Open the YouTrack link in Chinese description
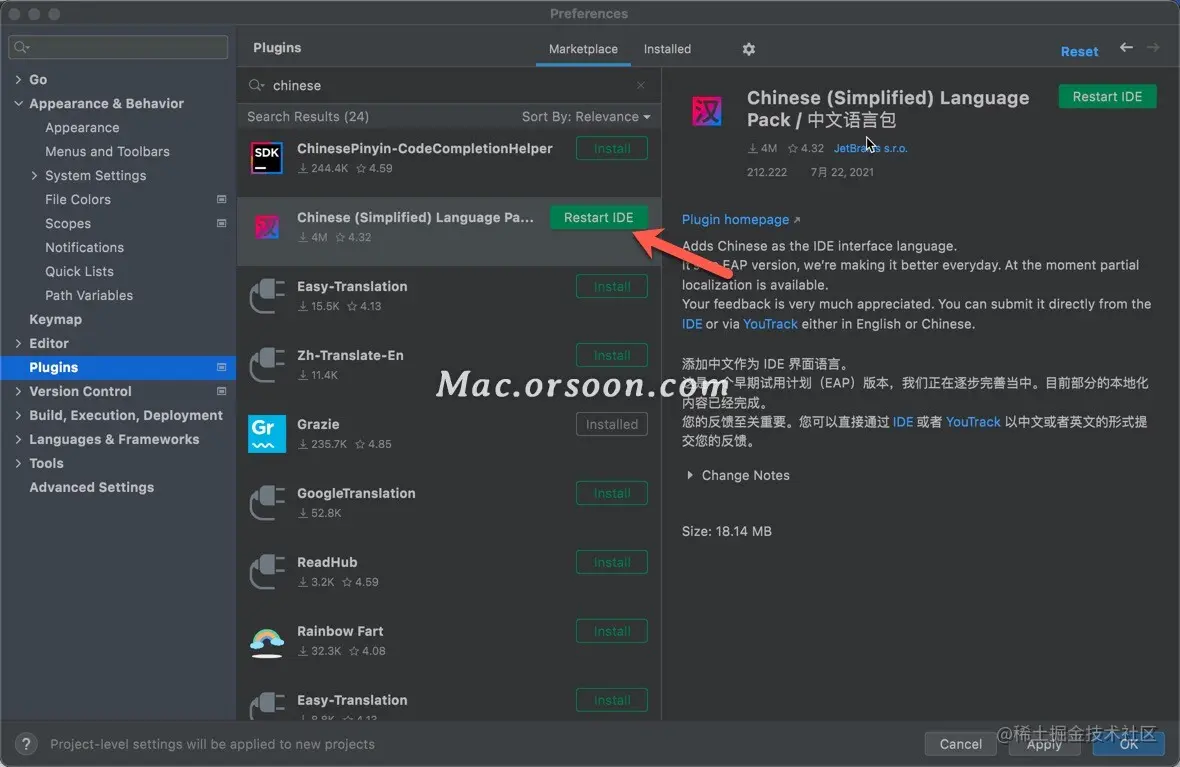The height and width of the screenshot is (767, 1180). tap(972, 422)
